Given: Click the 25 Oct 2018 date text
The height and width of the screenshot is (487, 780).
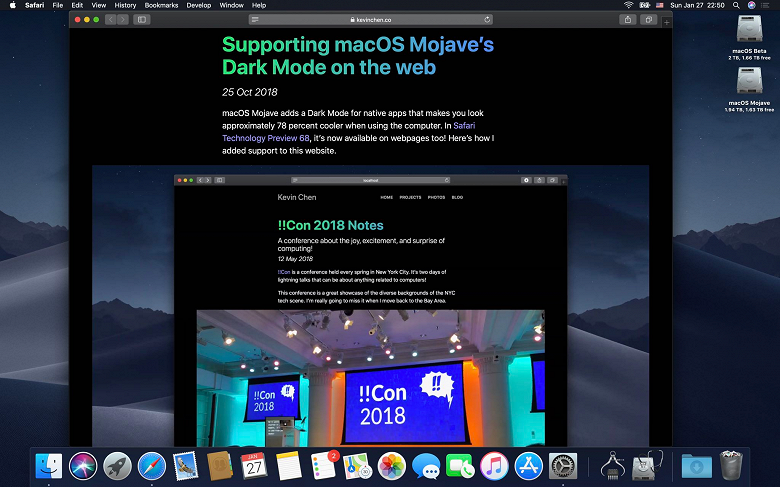Looking at the screenshot, I should click(x=249, y=92).
